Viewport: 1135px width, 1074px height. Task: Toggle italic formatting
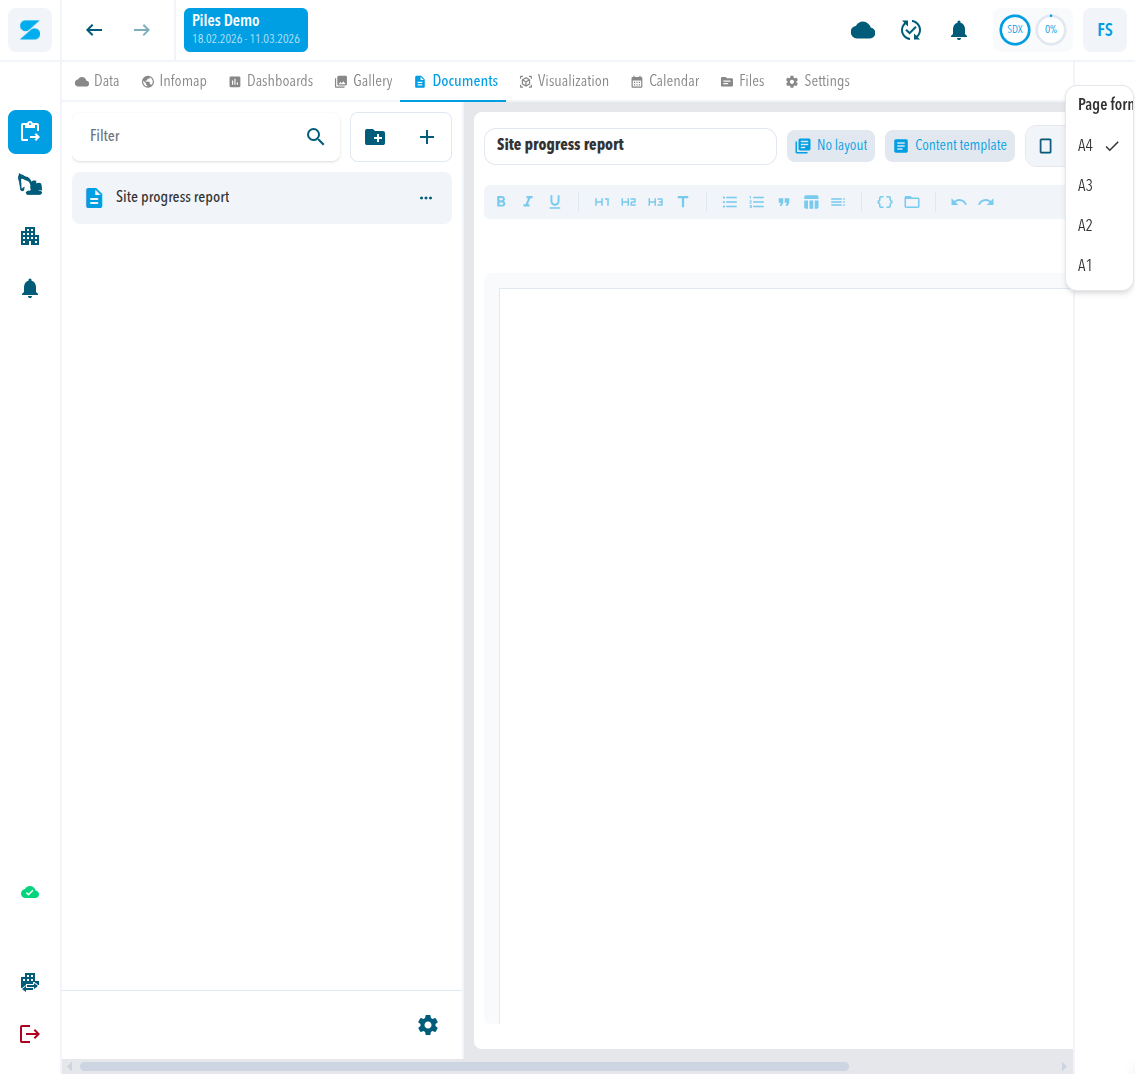tap(528, 202)
